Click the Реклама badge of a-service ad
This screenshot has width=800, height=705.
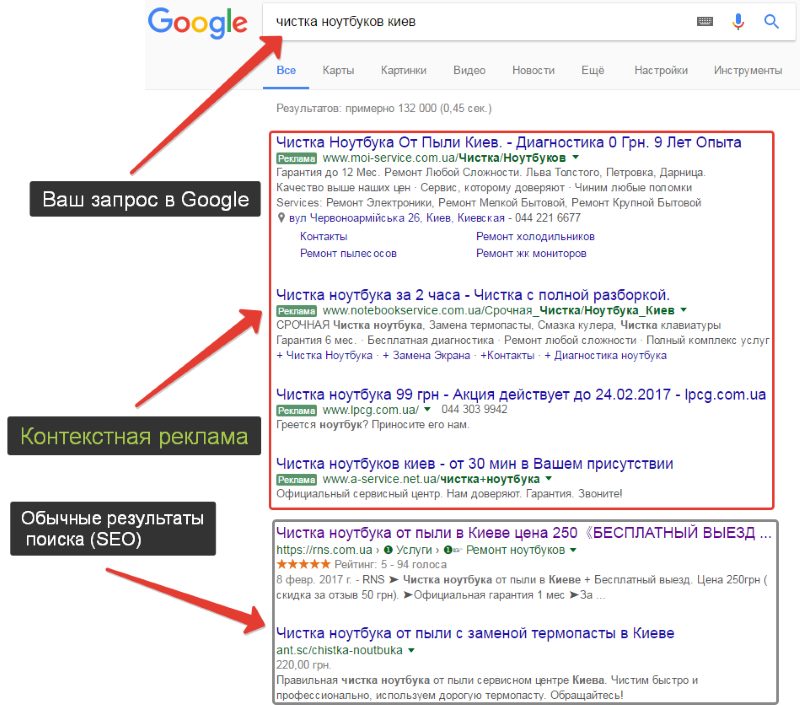click(296, 480)
